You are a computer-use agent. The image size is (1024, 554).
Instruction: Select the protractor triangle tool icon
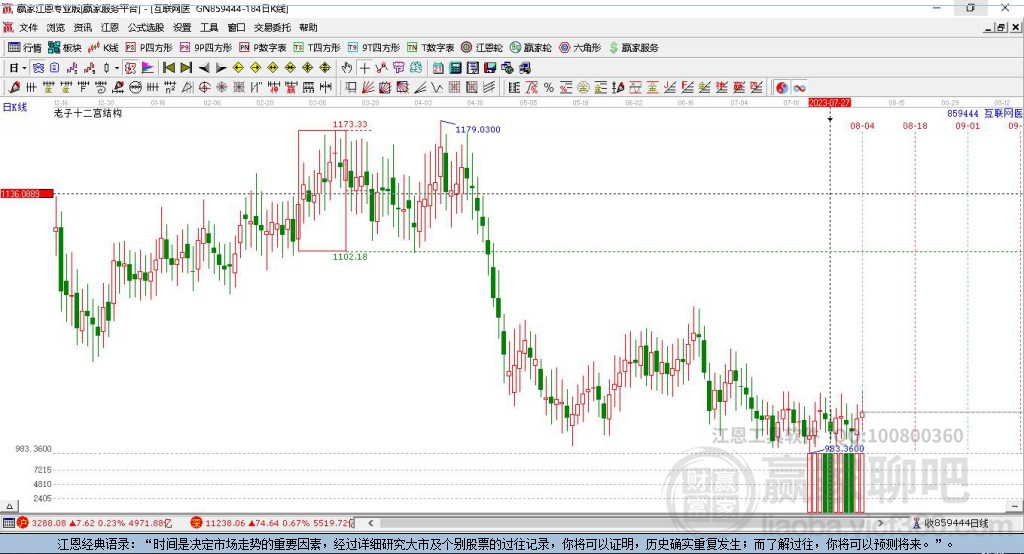(187, 88)
